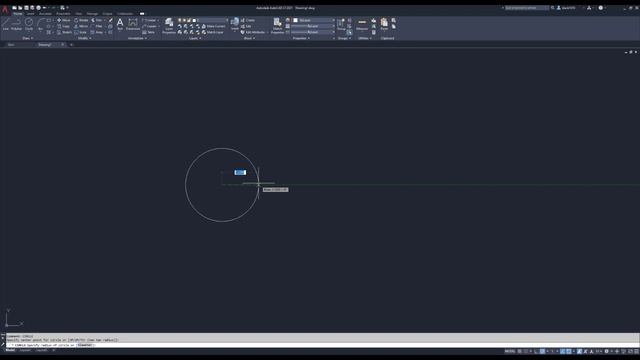Open the Parametric ribbon tab

point(63,13)
